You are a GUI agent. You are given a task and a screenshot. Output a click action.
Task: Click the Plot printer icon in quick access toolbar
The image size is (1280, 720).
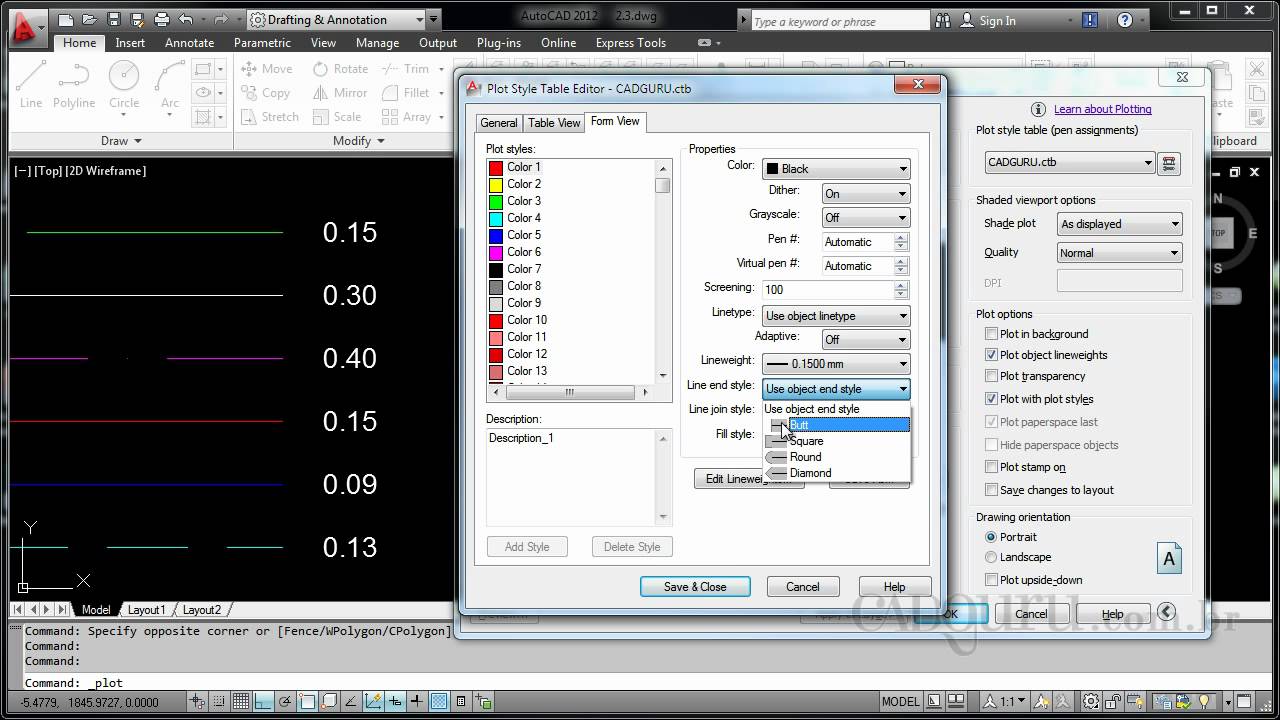tap(161, 20)
